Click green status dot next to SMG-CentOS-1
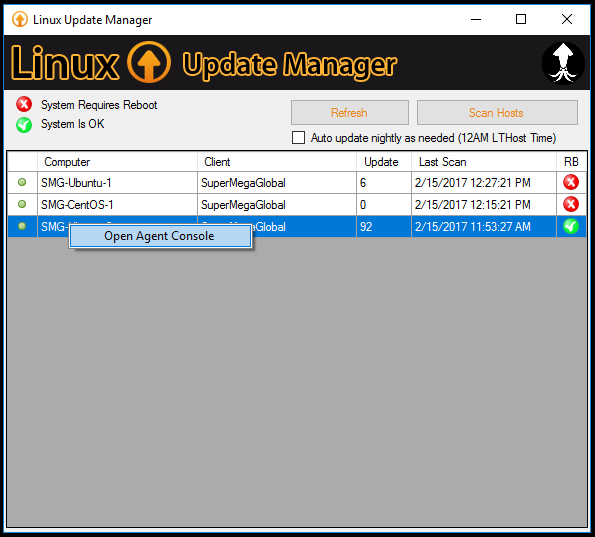This screenshot has height=537, width=595. coord(22,204)
